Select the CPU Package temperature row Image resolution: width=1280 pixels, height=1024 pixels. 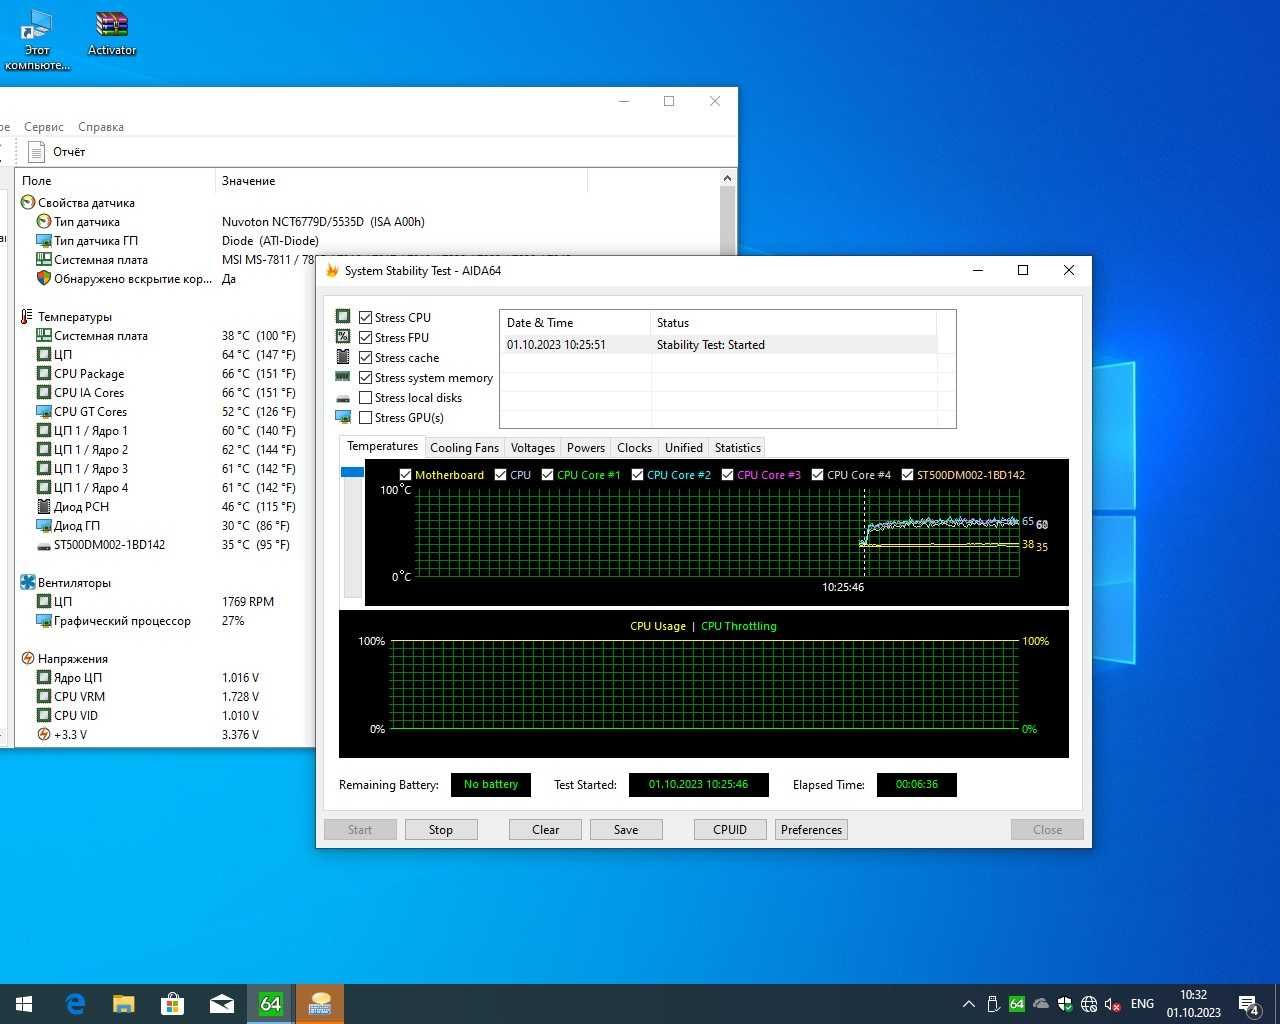click(166, 373)
